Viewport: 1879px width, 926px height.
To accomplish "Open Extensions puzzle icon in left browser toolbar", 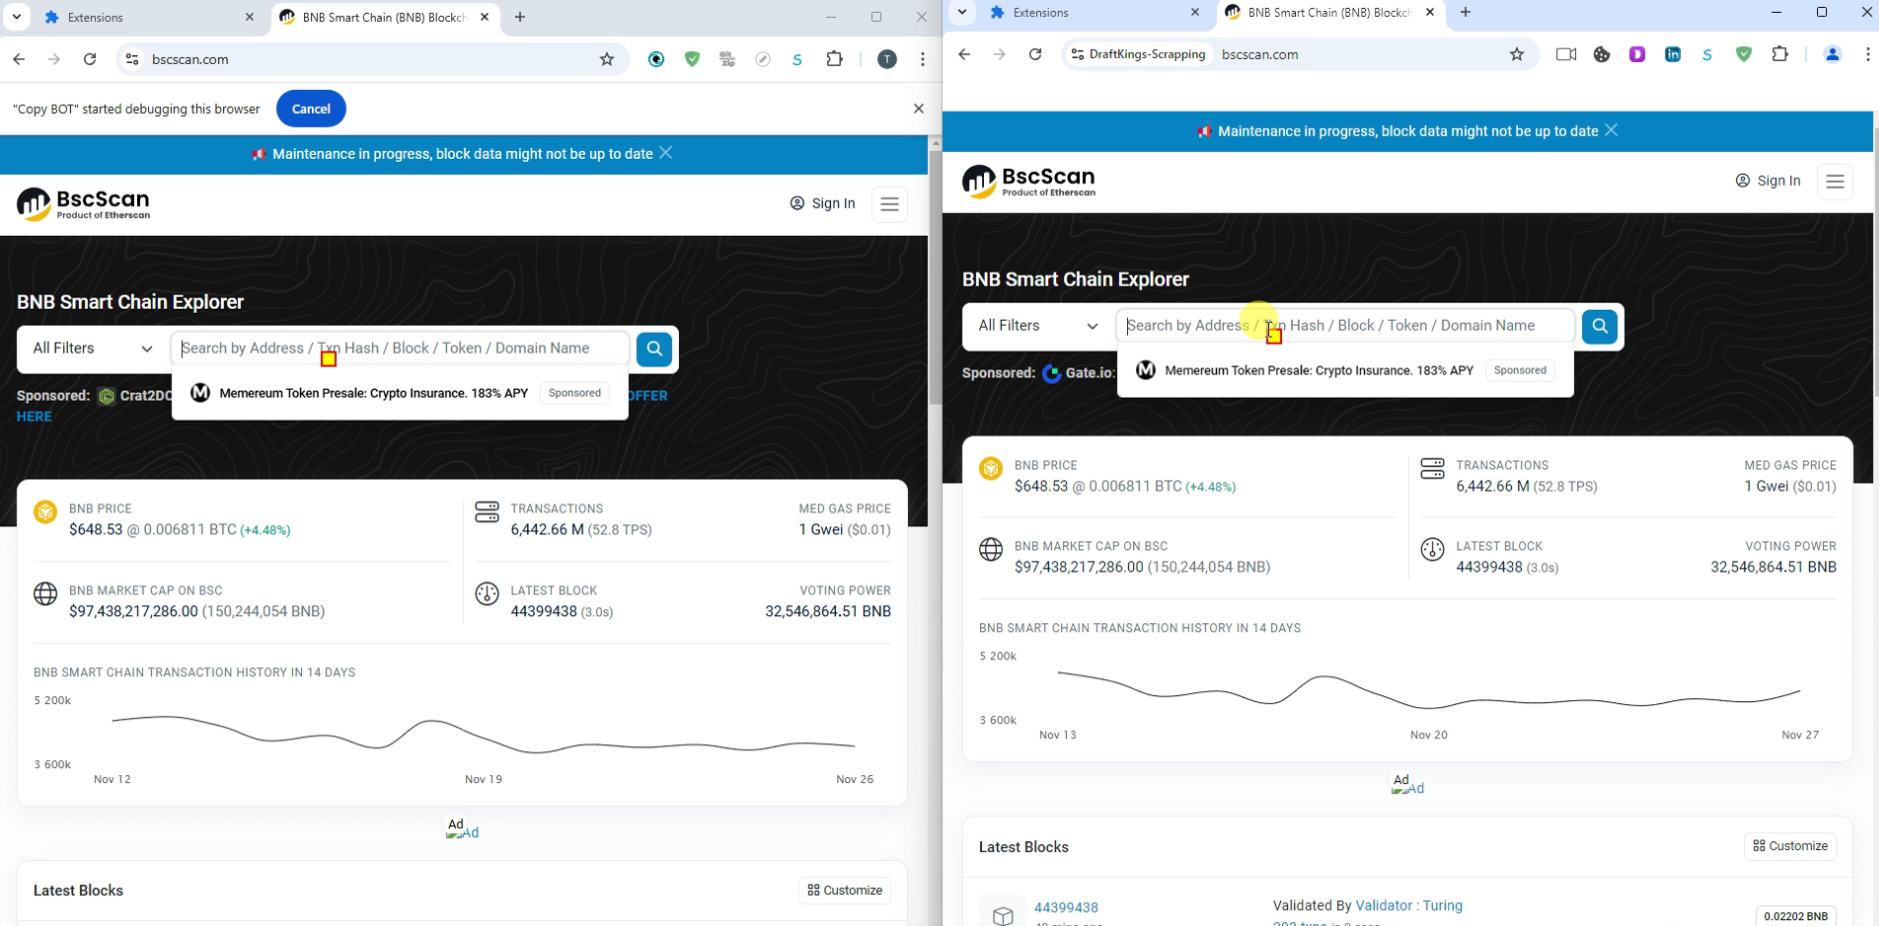I will point(835,59).
